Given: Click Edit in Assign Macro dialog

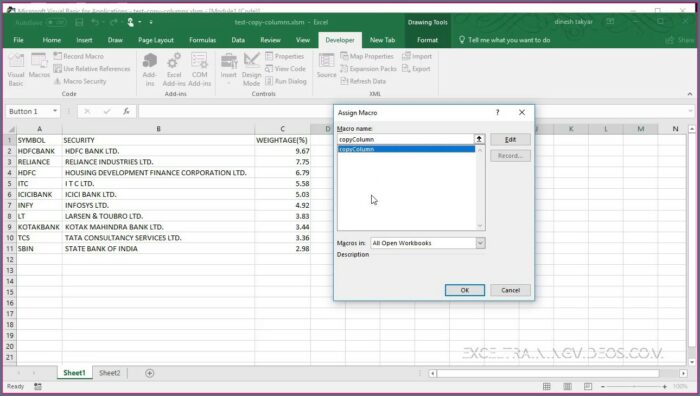Looking at the screenshot, I should point(510,140).
